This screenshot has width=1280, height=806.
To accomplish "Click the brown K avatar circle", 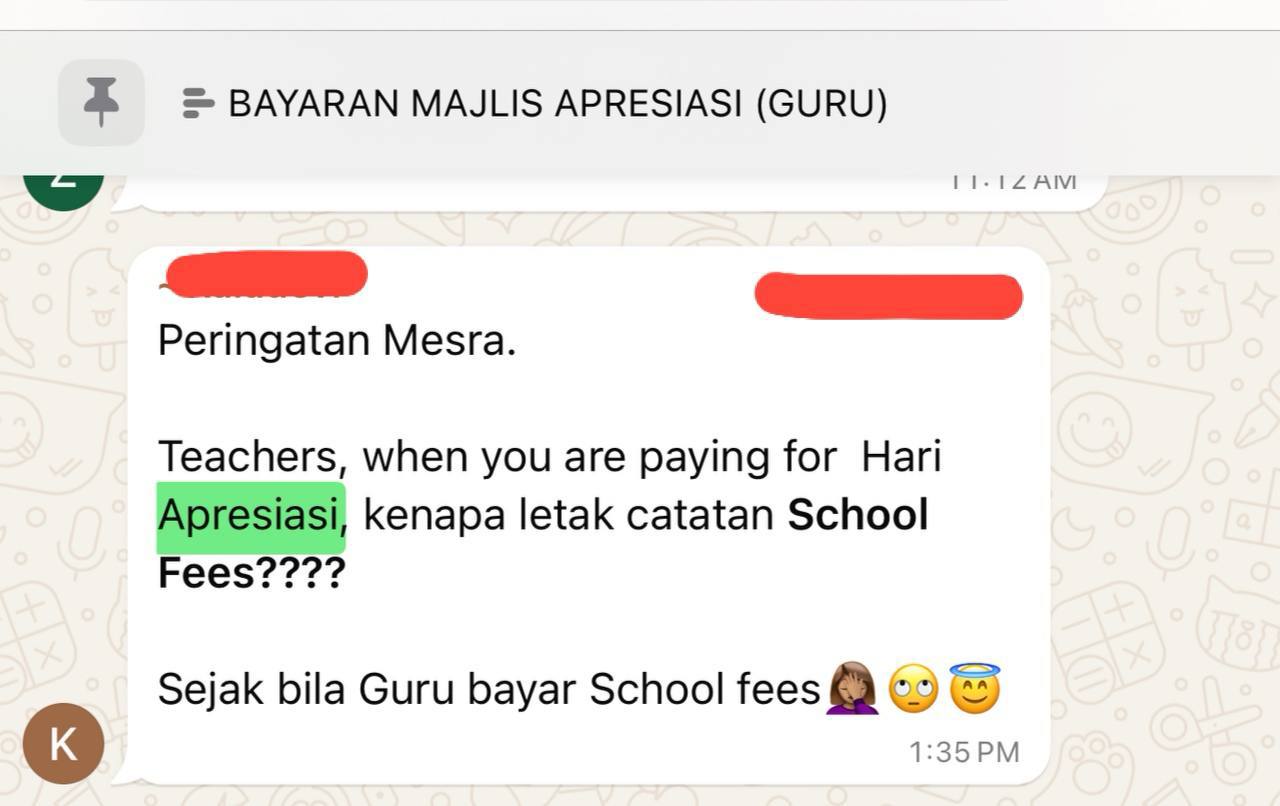I will (x=63, y=743).
